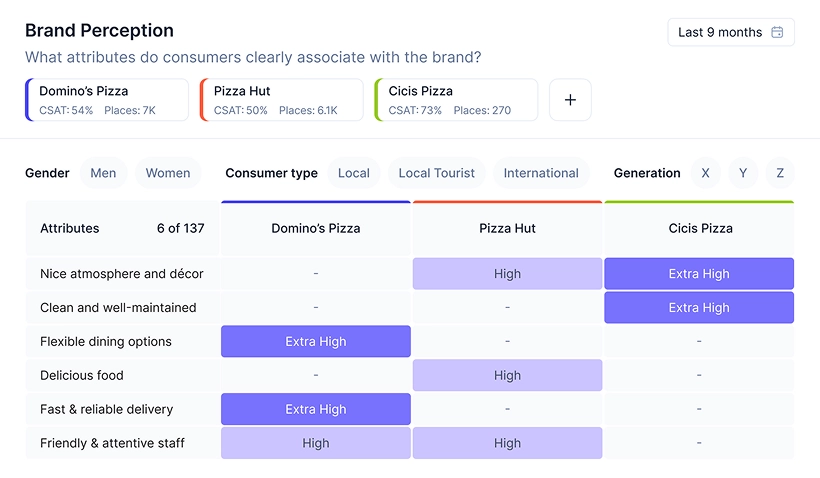The width and height of the screenshot is (820, 478).
Task: Select the International consumer filter
Action: click(541, 173)
